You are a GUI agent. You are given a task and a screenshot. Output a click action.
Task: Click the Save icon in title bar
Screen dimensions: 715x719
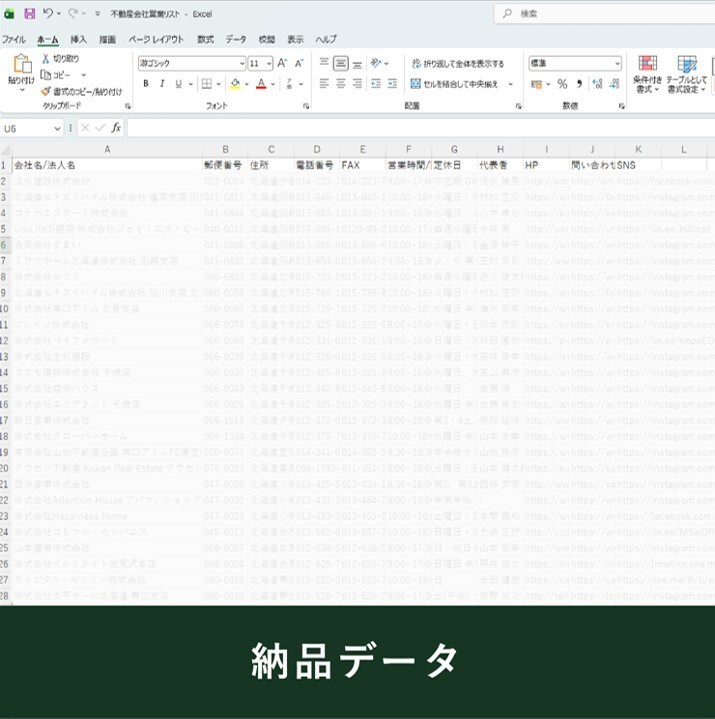coord(30,14)
